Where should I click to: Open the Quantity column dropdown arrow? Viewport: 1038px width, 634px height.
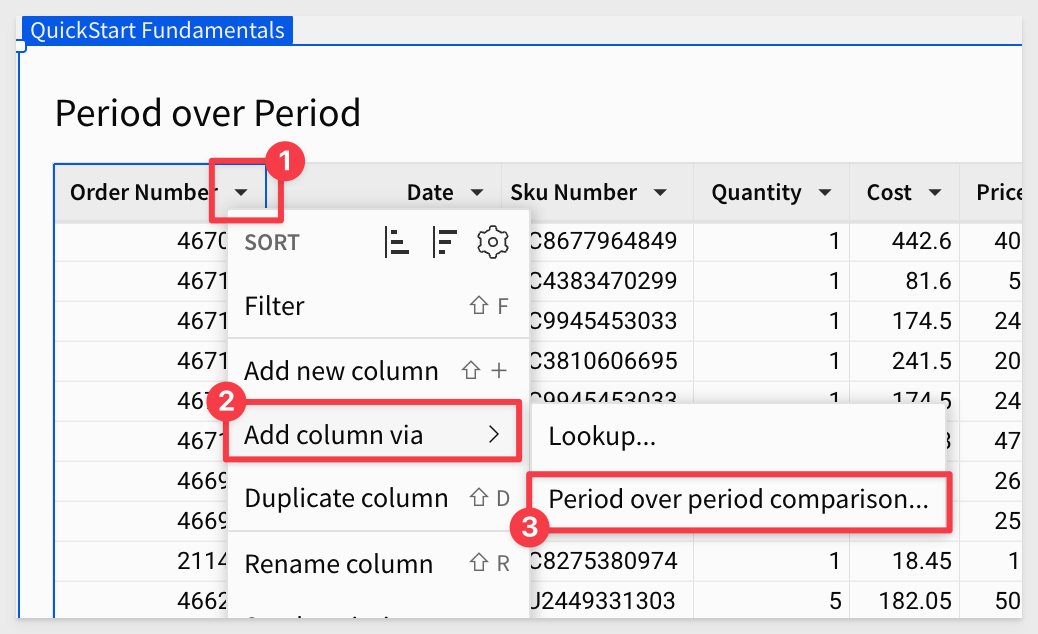825,193
